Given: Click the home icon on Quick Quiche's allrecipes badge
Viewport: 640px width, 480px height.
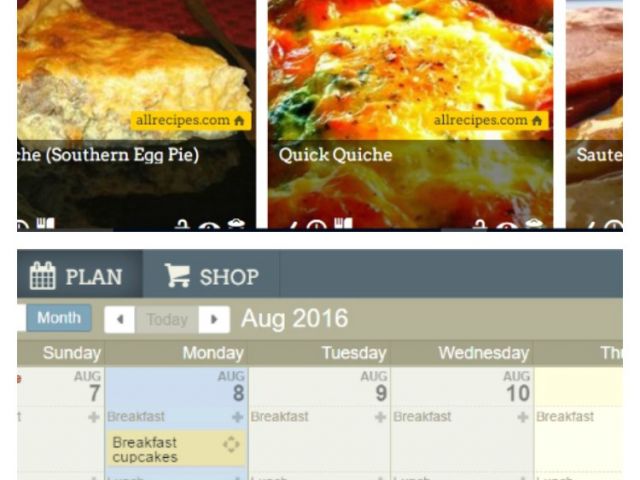Looking at the screenshot, I should click(x=537, y=120).
